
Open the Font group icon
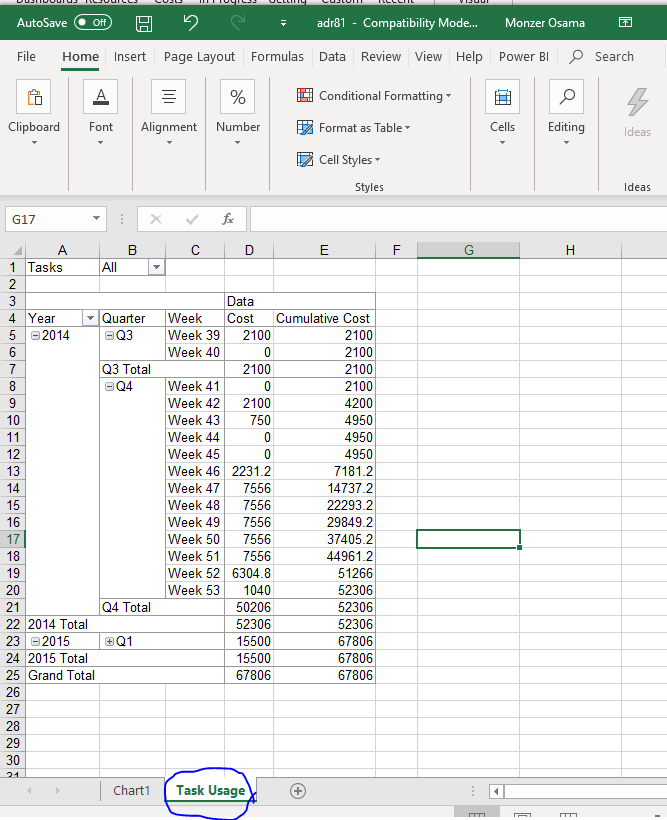point(101,98)
